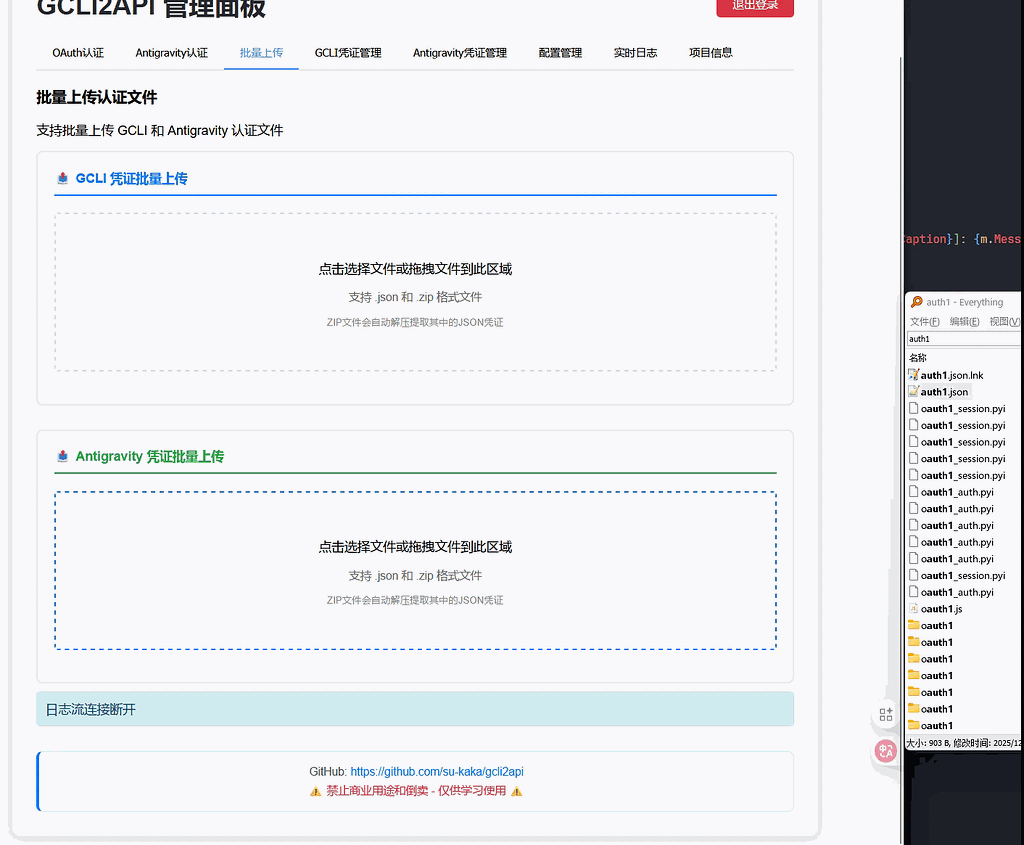Open the 项目信息 tab
The height and width of the screenshot is (845, 1024).
coord(711,53)
